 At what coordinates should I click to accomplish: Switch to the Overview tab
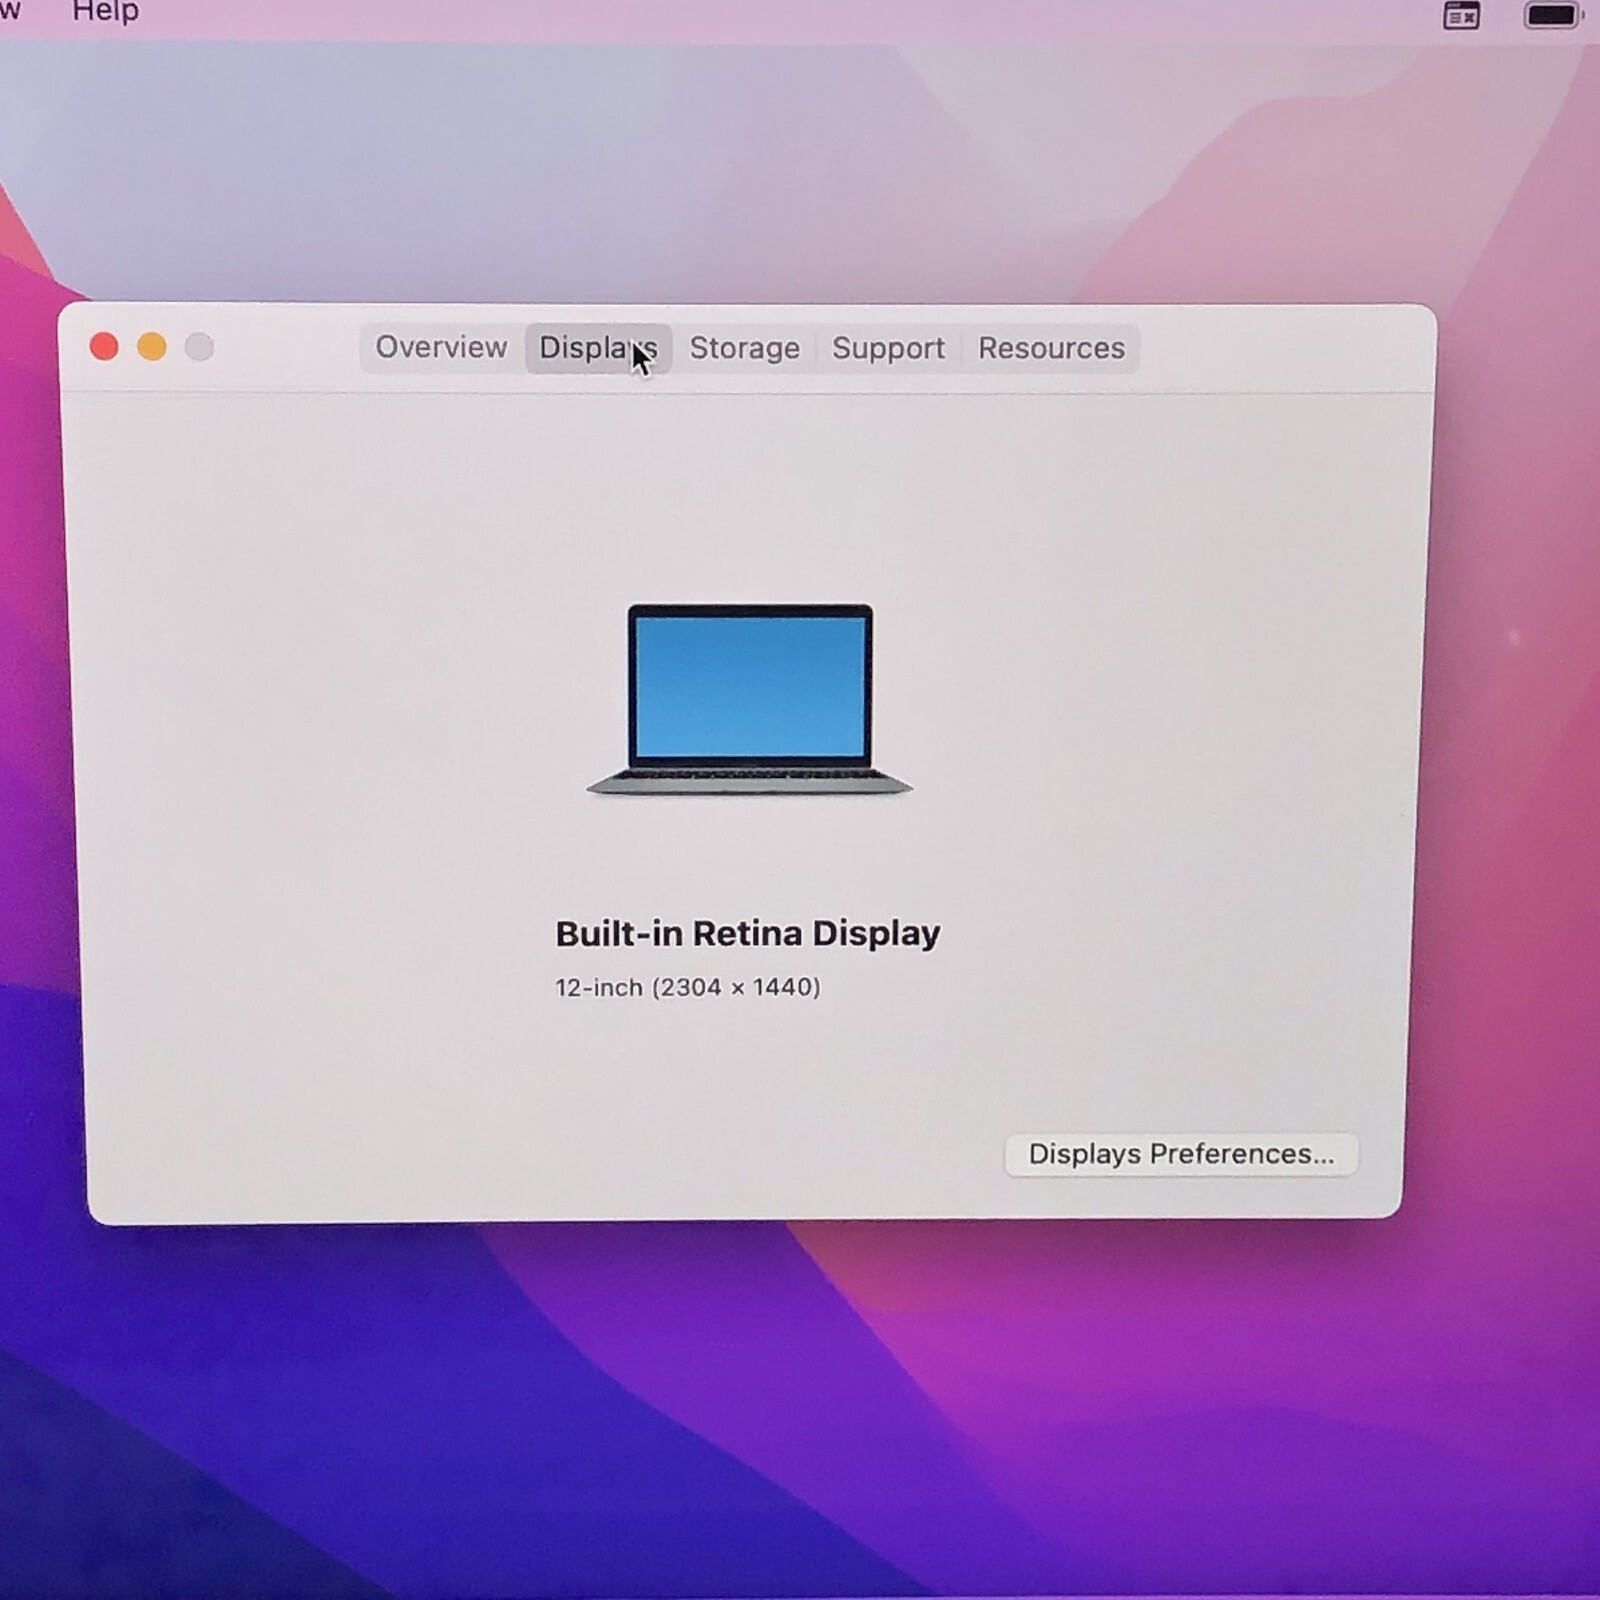[x=441, y=348]
